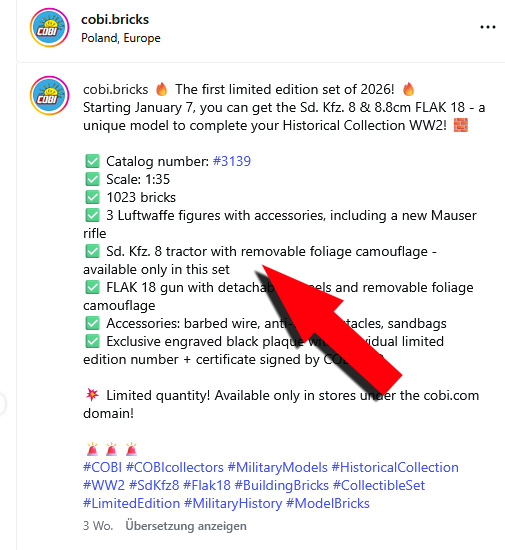Viewport: 505px width, 550px height.
Task: Open the #MilitaryModels hashtag
Action: (278, 468)
